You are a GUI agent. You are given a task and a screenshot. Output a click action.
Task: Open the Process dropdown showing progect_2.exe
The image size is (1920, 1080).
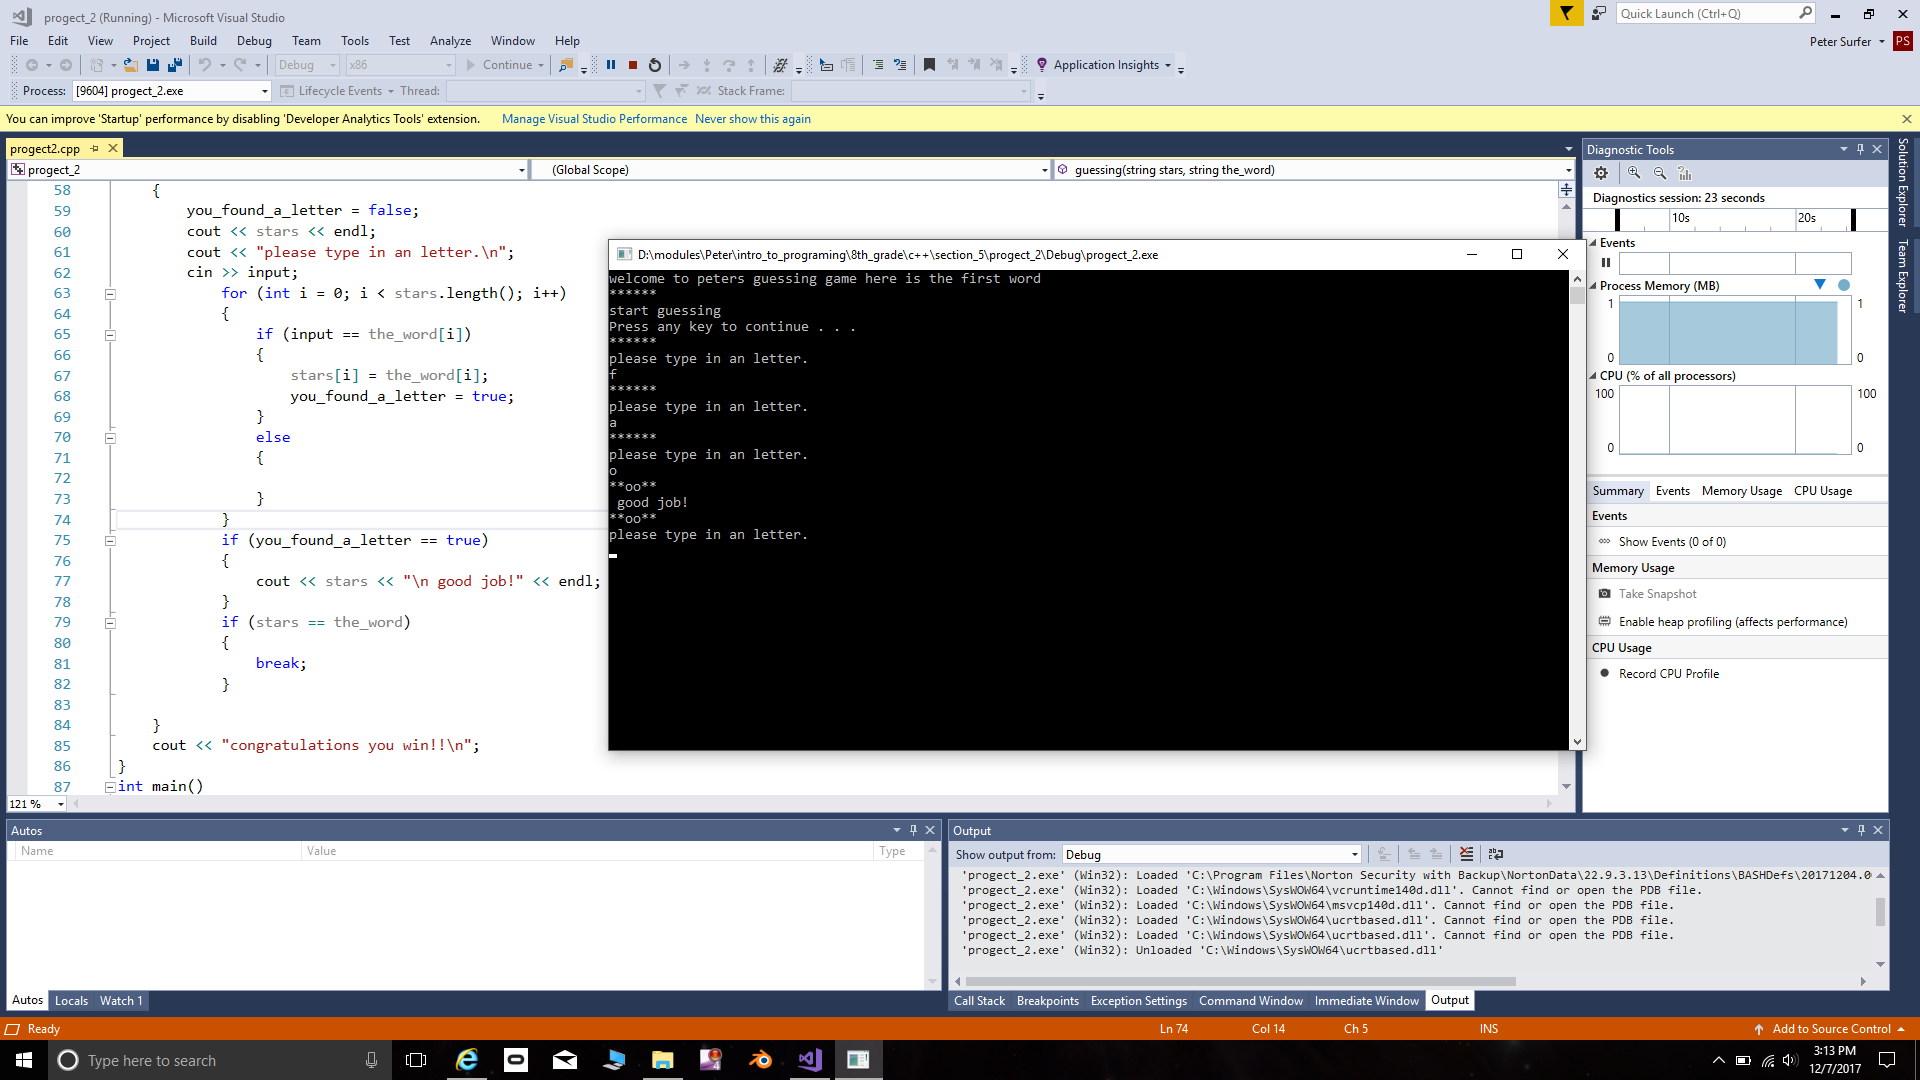[x=265, y=91]
